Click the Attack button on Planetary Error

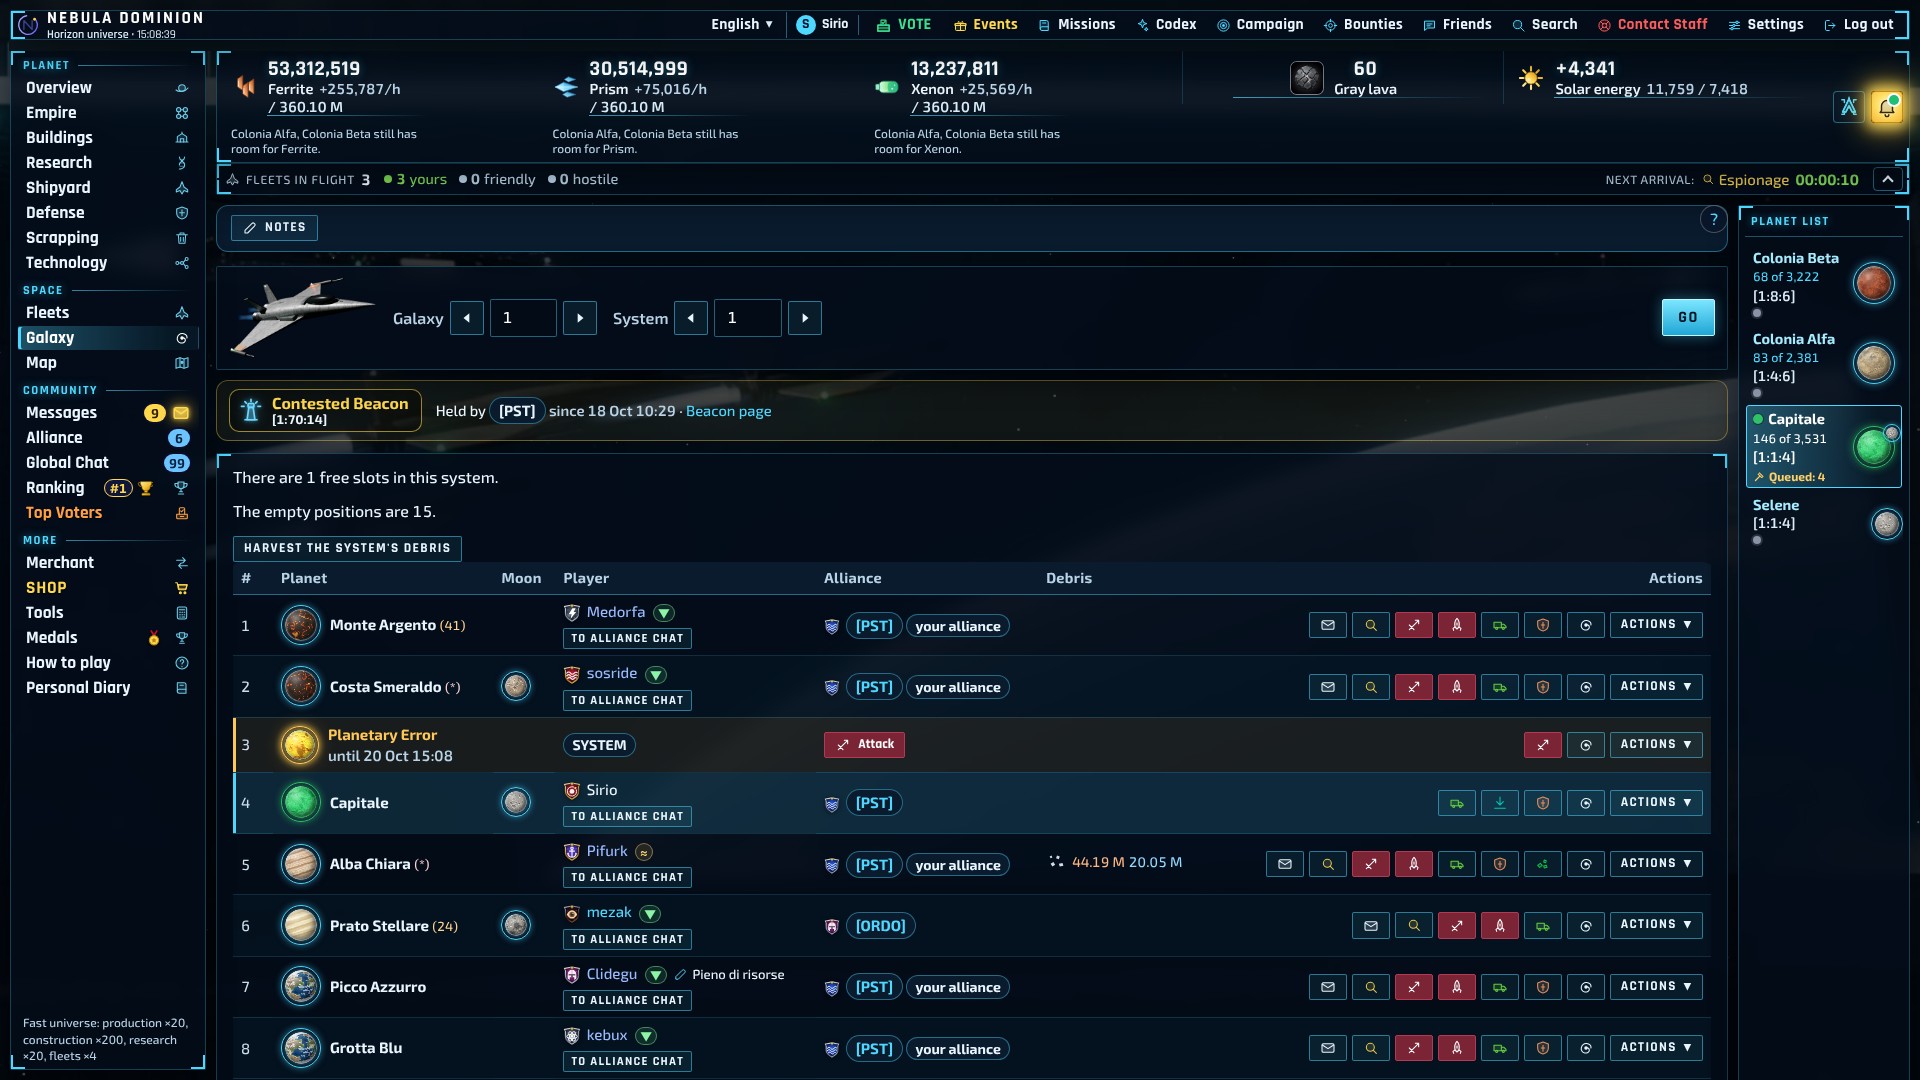864,745
